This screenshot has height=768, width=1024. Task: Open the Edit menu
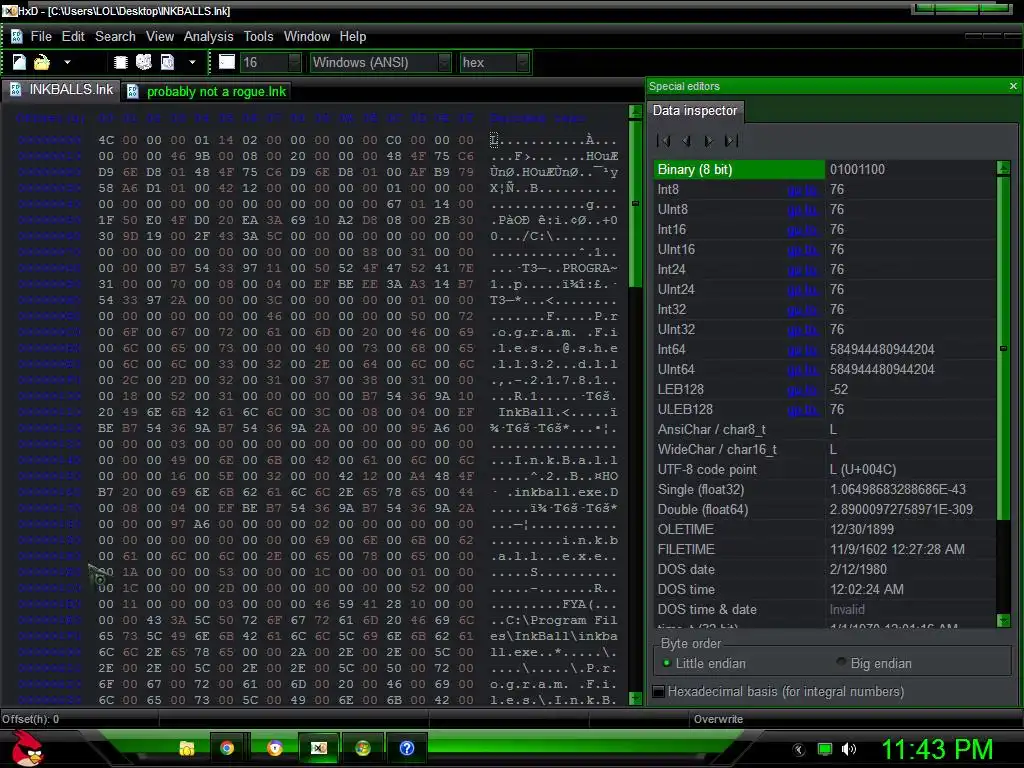coord(73,37)
